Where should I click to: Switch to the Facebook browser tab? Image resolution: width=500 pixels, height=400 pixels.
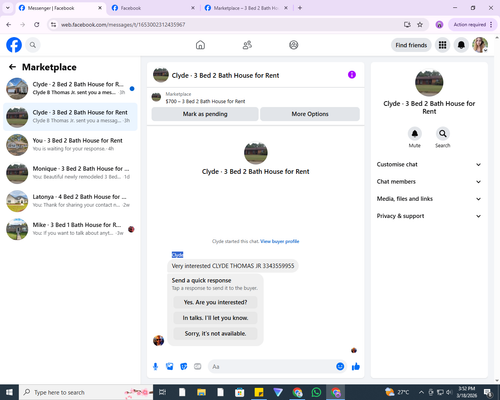(153, 8)
